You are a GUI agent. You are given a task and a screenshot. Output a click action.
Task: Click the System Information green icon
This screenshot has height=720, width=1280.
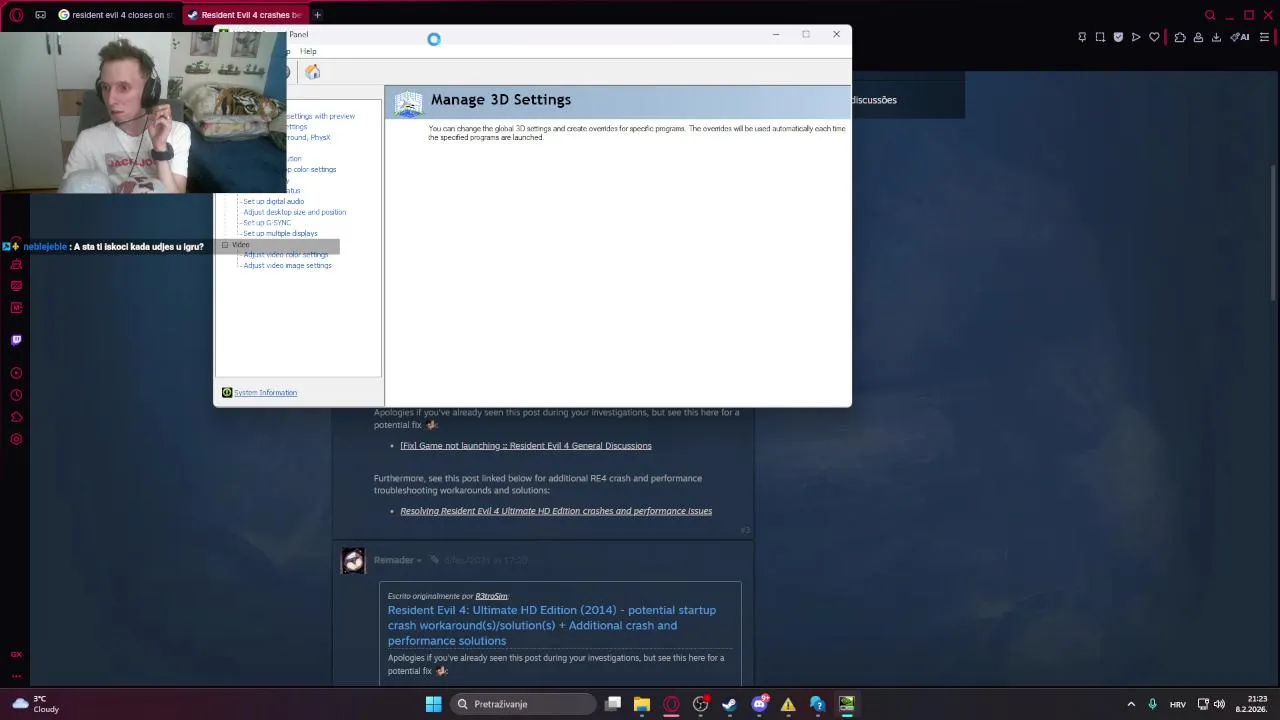pos(227,393)
